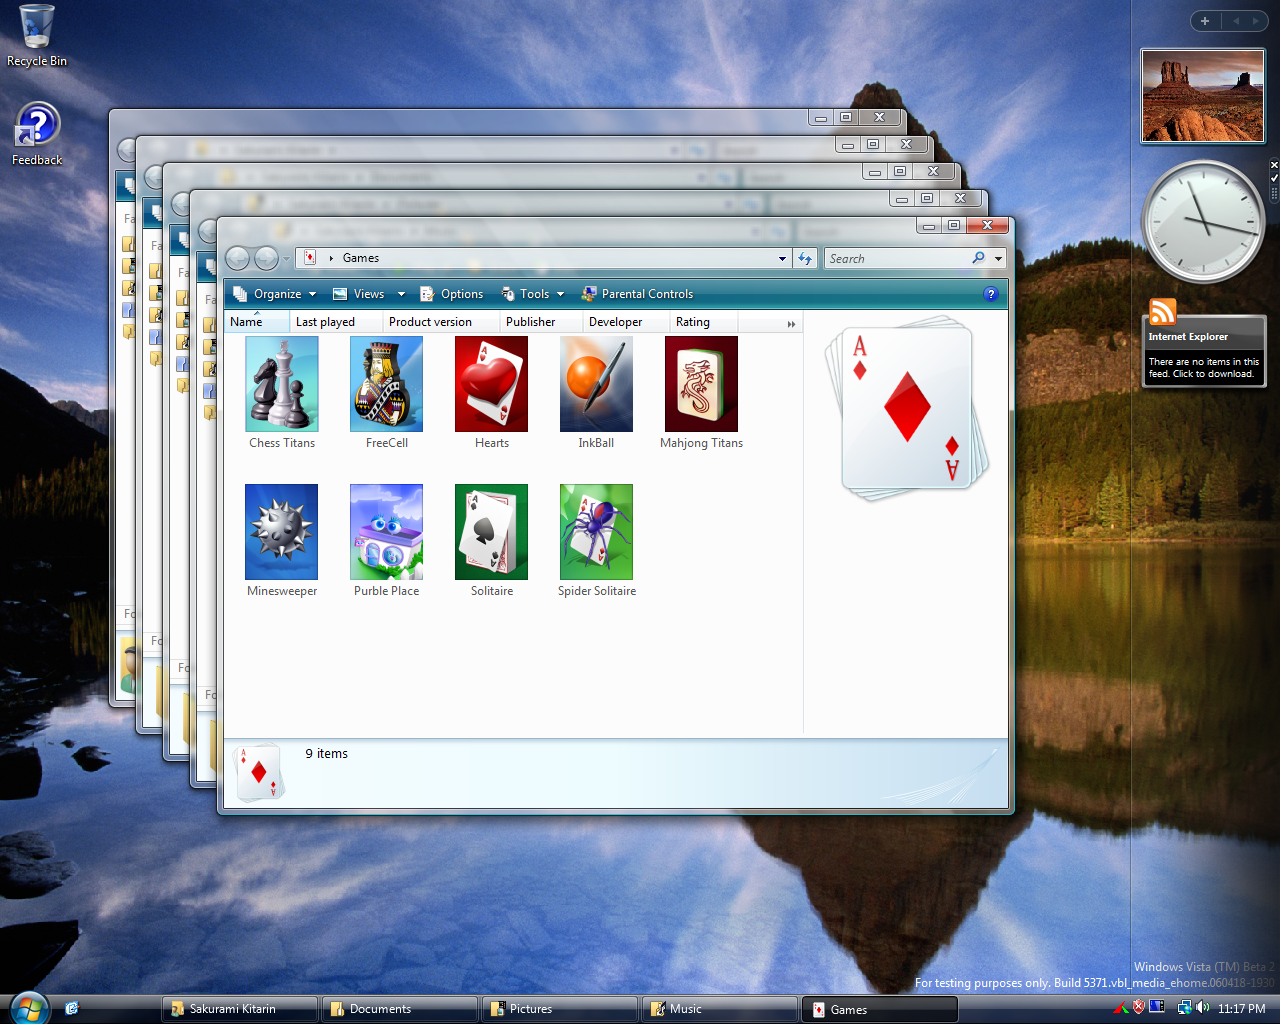
Task: Expand the Views dropdown arrow
Action: coord(401,294)
